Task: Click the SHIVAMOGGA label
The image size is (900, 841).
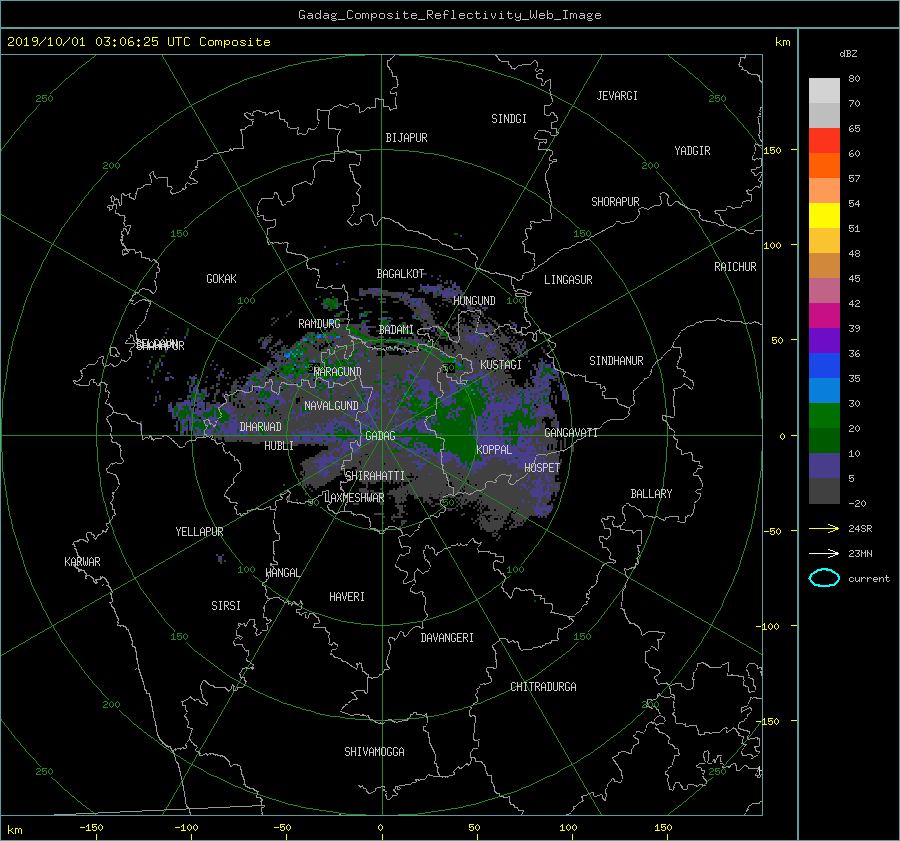Action: click(x=374, y=751)
